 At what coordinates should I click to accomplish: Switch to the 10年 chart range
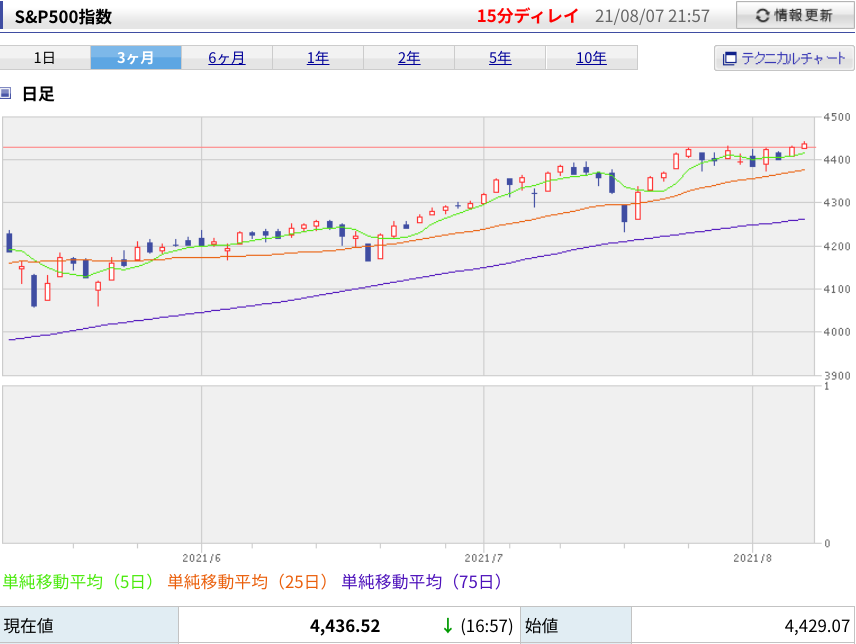(x=591, y=58)
